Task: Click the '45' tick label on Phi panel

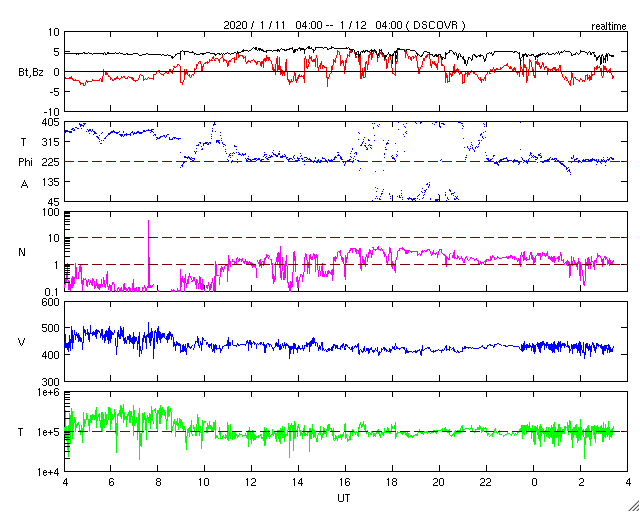Action: click(x=53, y=202)
